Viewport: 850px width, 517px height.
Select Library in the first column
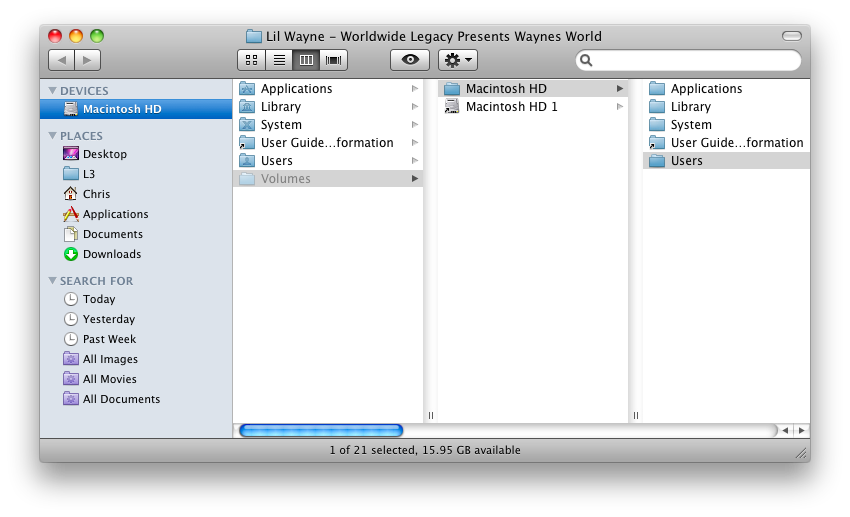click(328, 107)
